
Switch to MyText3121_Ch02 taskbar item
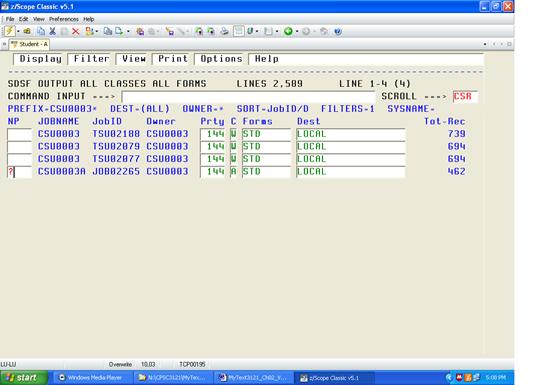tap(253, 378)
